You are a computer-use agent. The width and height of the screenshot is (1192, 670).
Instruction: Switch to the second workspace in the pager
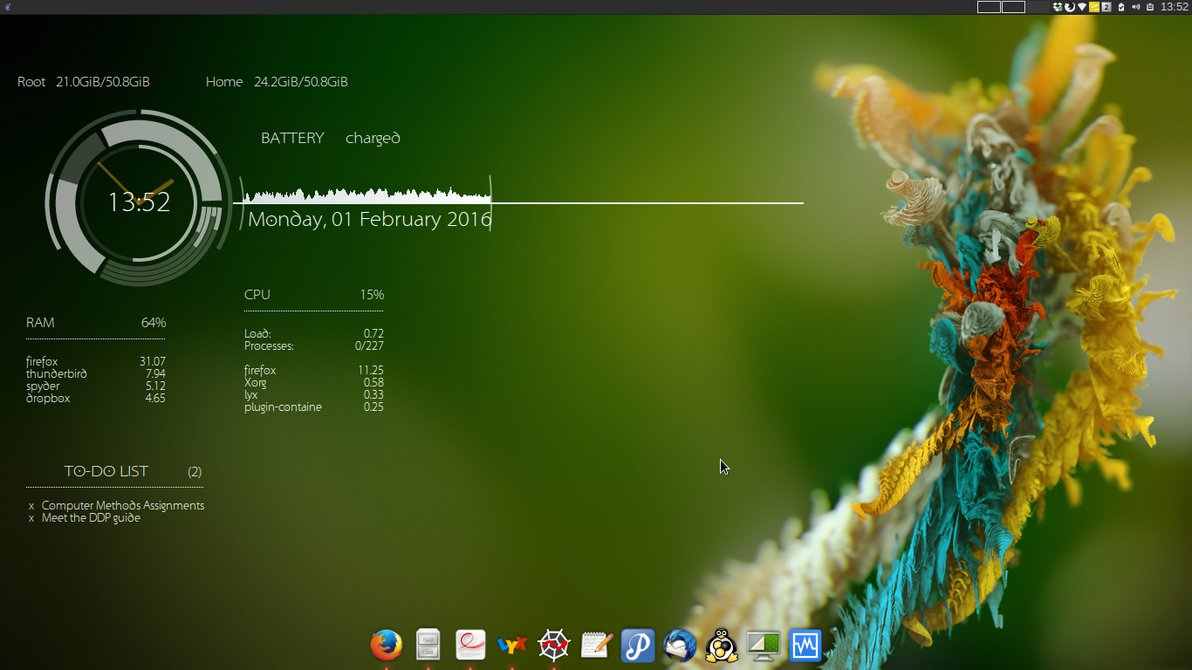point(1014,6)
